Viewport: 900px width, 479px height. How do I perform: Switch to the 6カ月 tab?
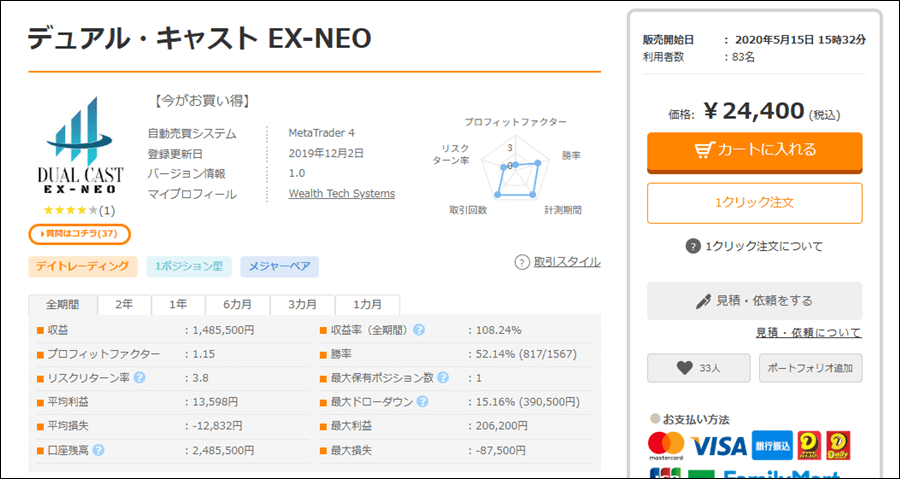tap(238, 305)
